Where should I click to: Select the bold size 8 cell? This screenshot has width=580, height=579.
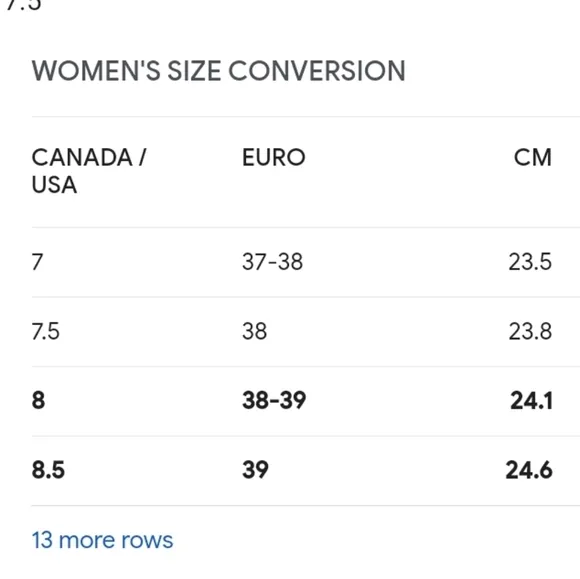pos(38,400)
